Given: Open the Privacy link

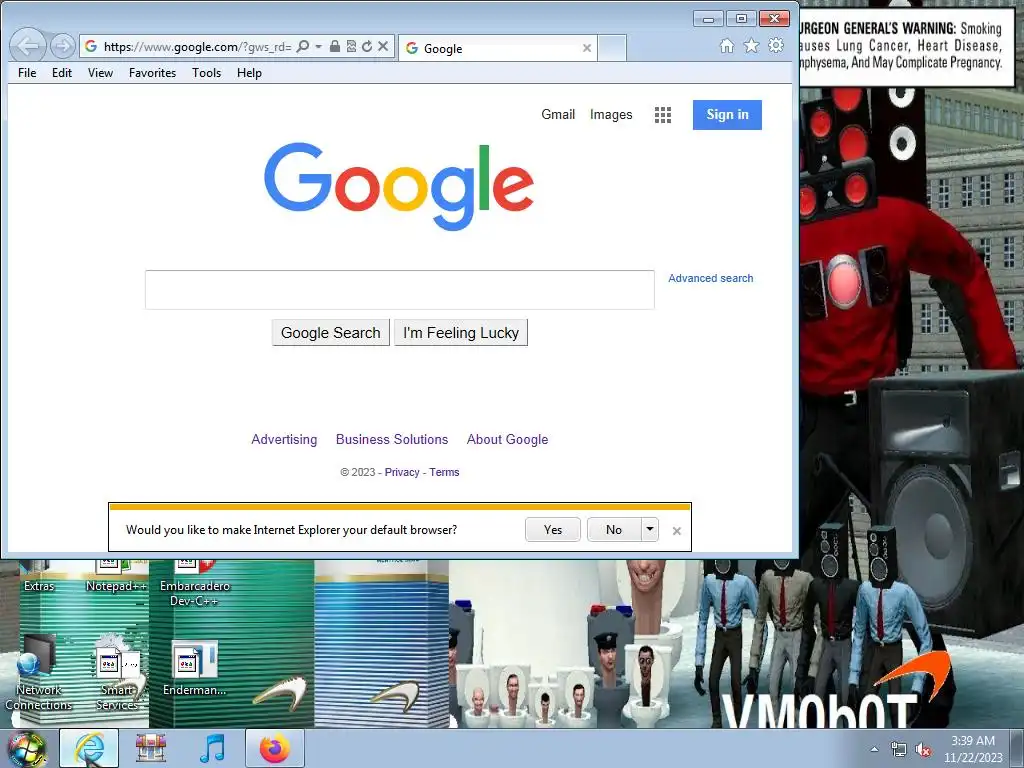Looking at the screenshot, I should [402, 472].
